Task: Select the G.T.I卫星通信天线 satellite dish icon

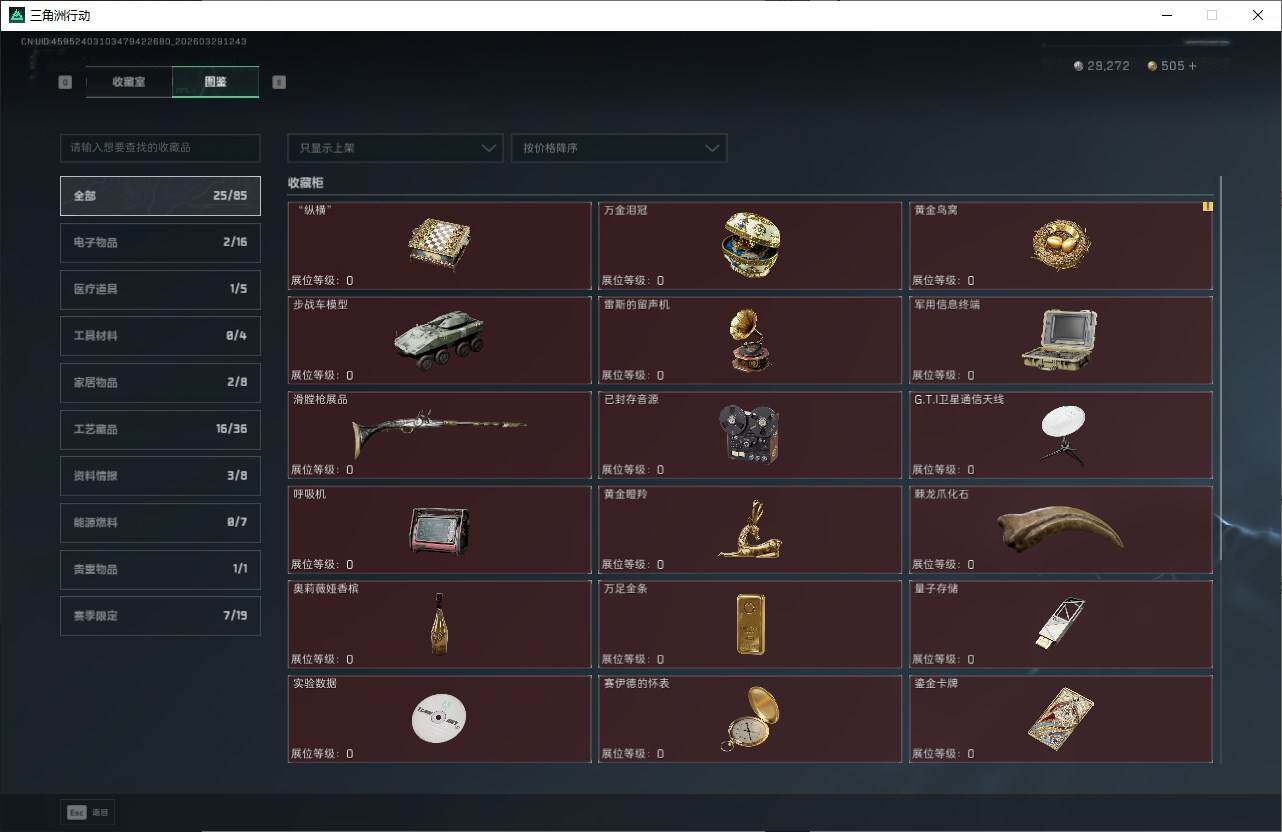Action: click(x=1061, y=437)
